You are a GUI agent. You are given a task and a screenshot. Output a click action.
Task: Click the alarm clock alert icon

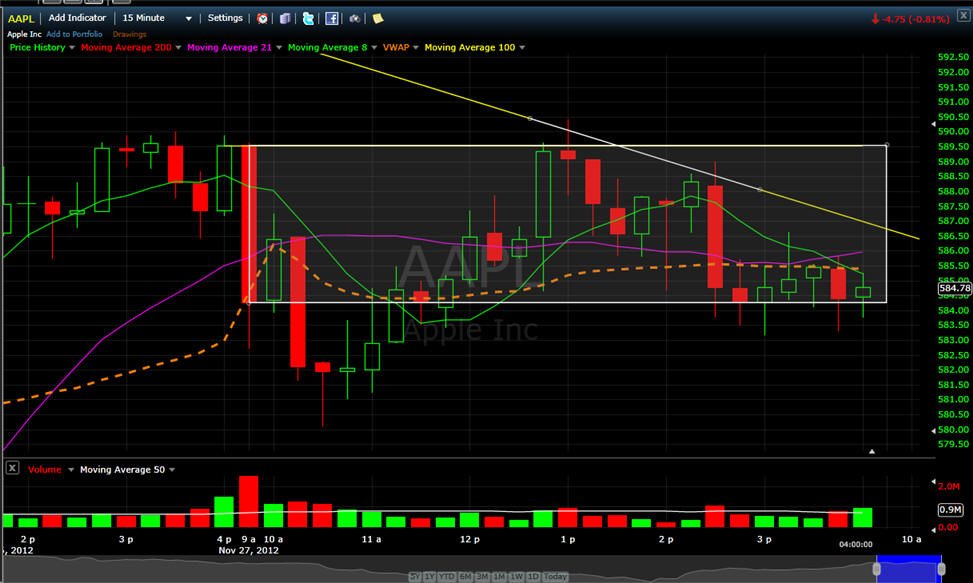click(262, 19)
